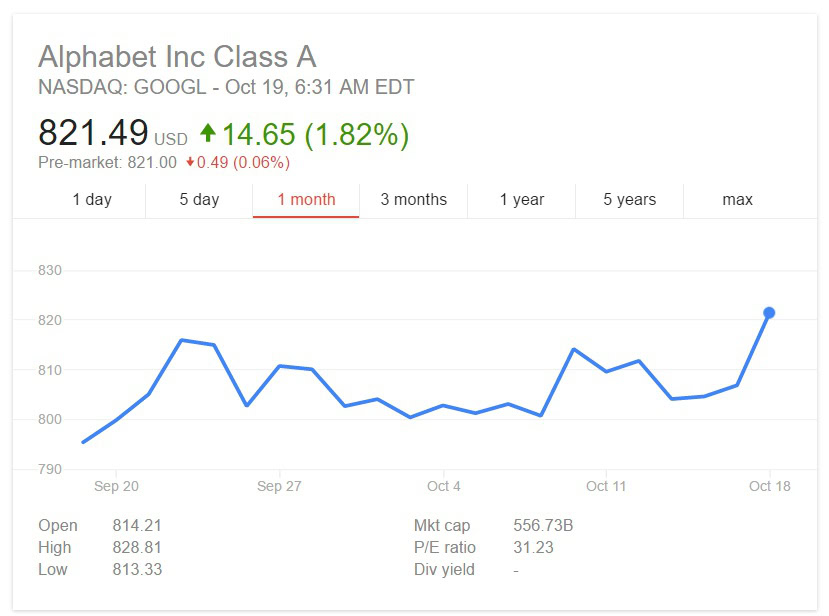
Task: Click the High value 828.81
Action: point(137,548)
